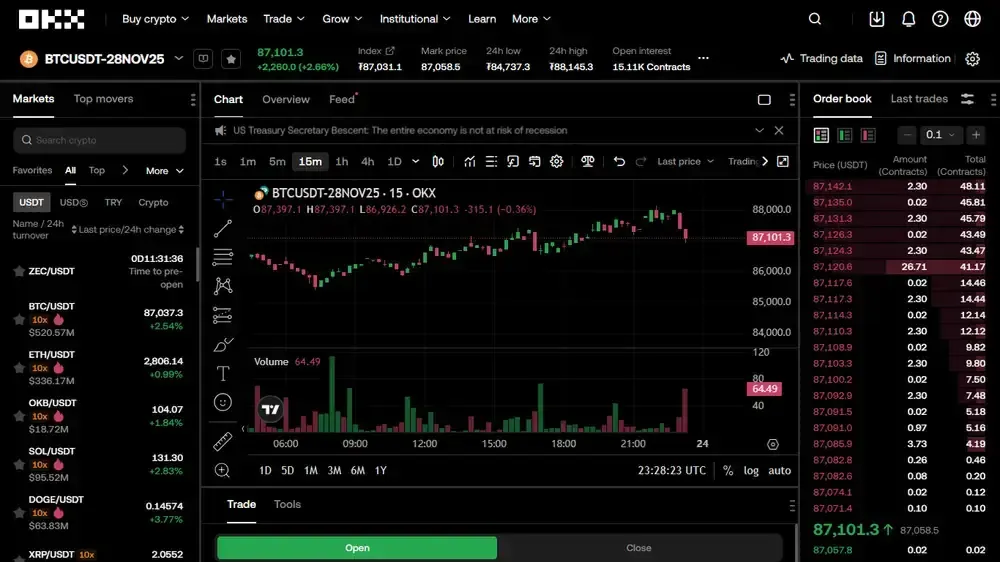Expand the Buy crypto menu
This screenshot has height=562, width=1000.
click(x=156, y=19)
